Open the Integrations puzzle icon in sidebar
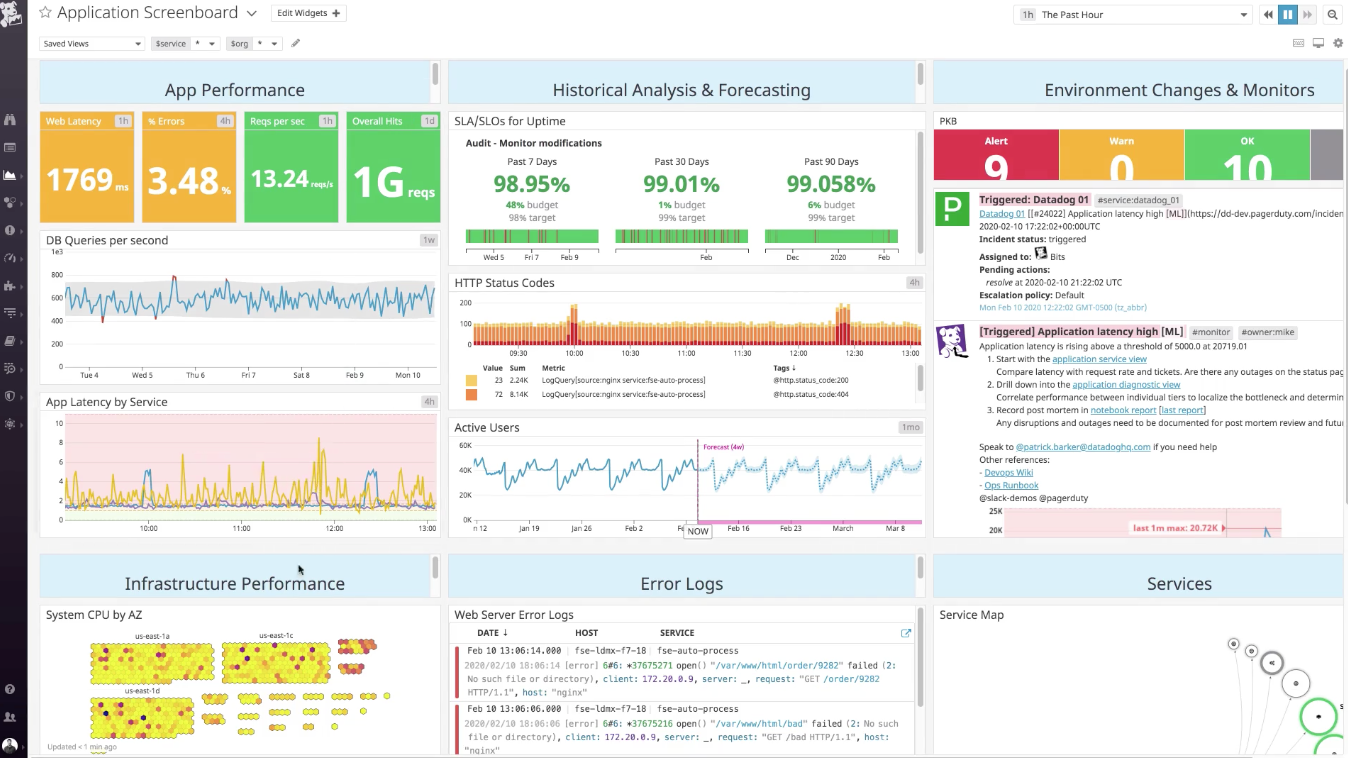 pyautogui.click(x=10, y=286)
